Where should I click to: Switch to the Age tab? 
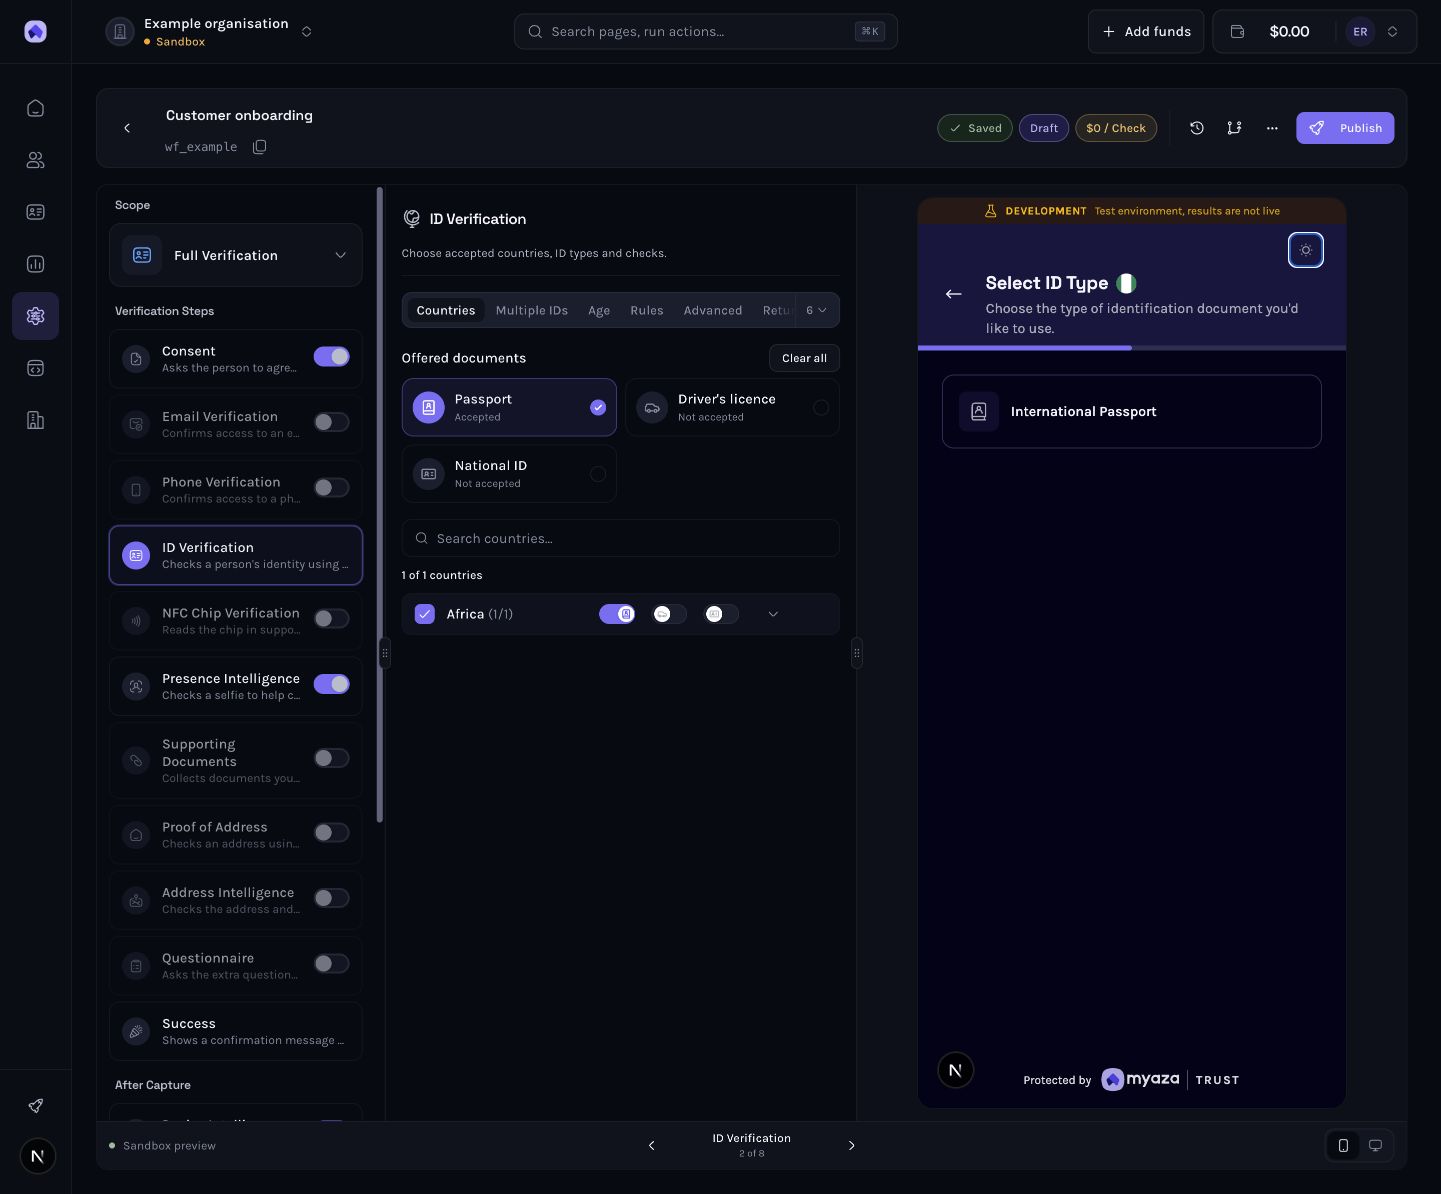[x=599, y=310]
